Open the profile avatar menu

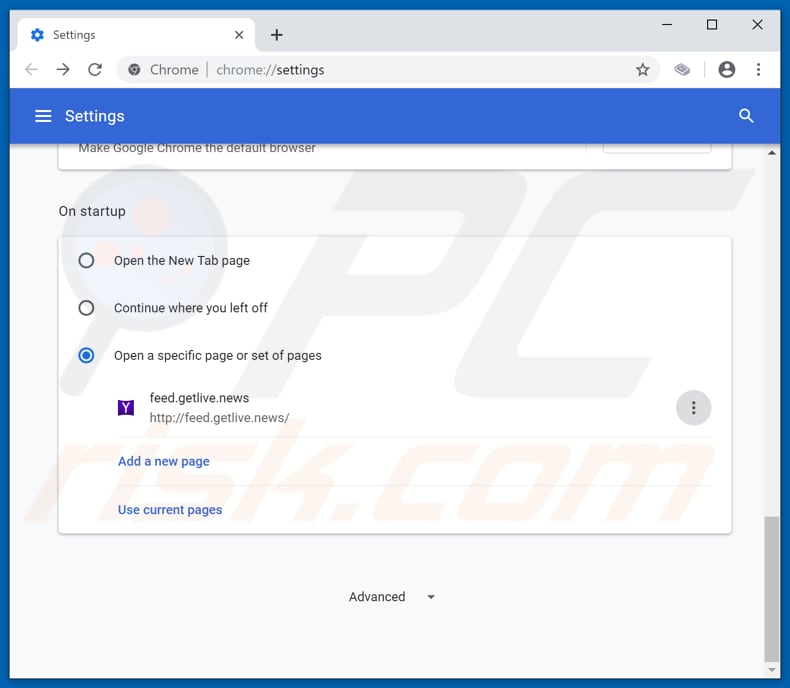727,70
